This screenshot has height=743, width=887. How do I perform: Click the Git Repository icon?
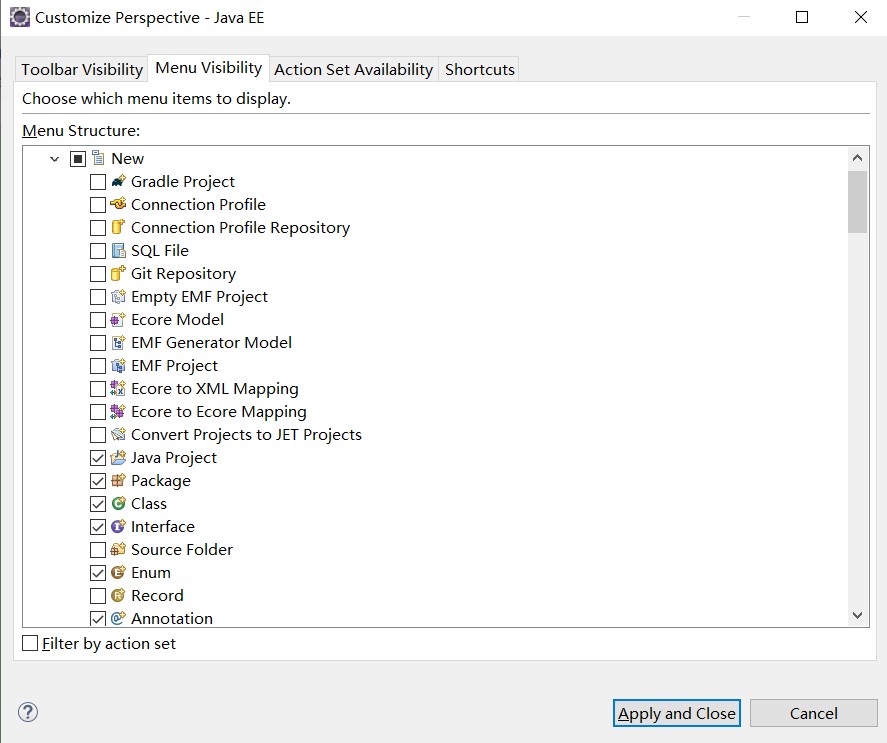coord(118,273)
